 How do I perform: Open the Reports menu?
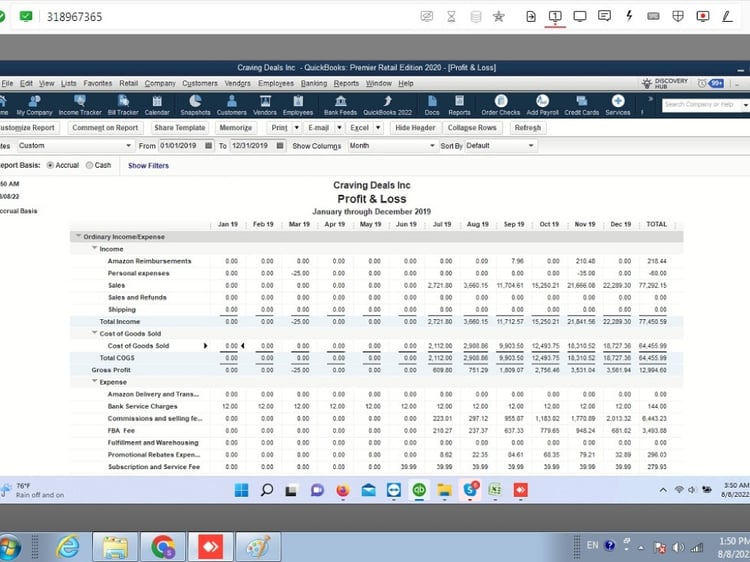pyautogui.click(x=346, y=83)
